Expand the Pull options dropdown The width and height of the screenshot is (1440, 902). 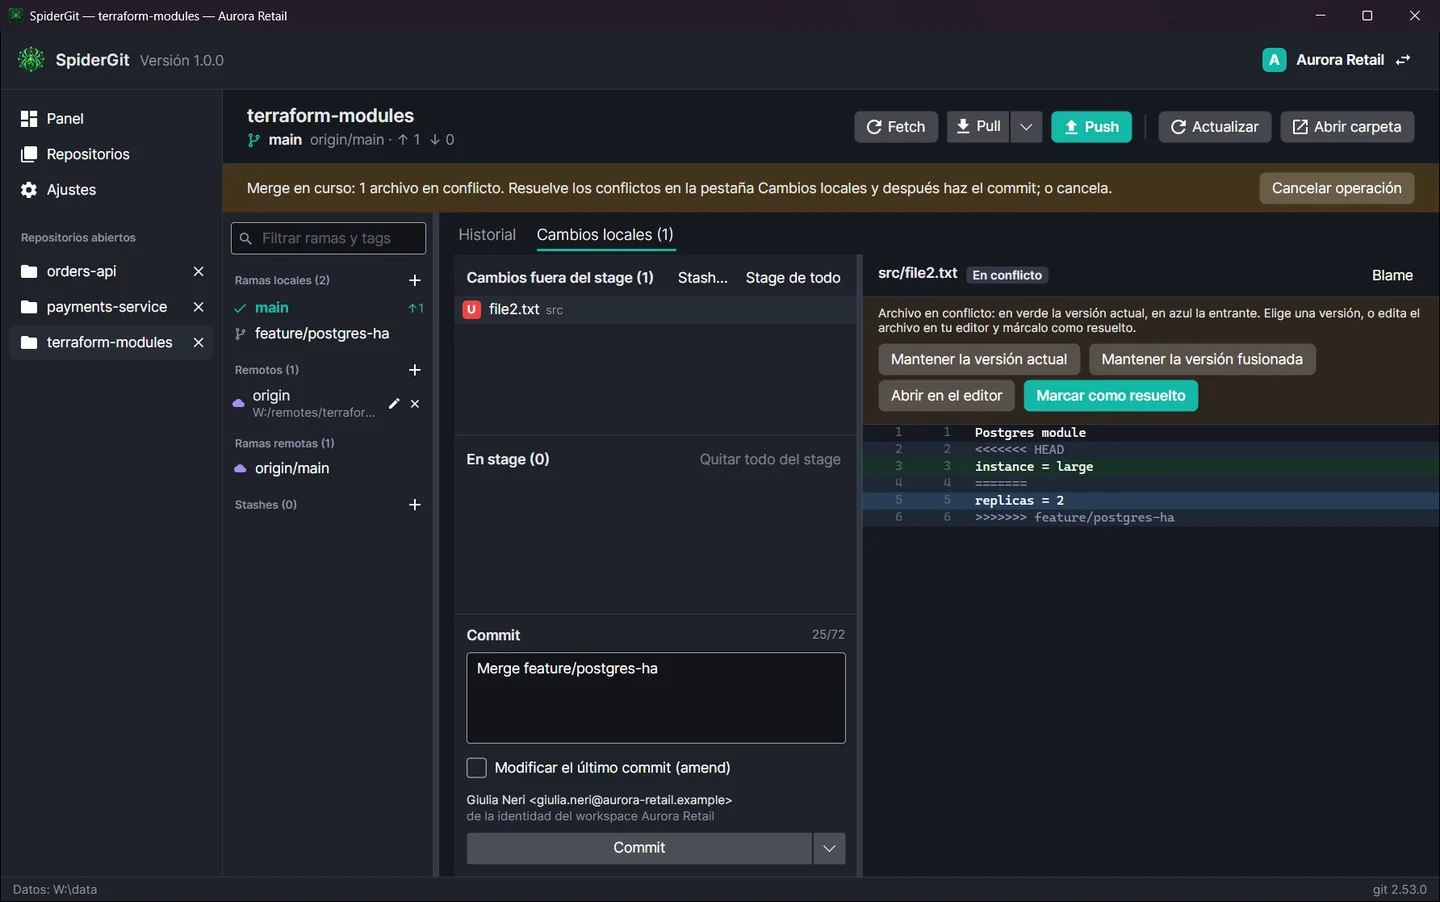point(1026,127)
